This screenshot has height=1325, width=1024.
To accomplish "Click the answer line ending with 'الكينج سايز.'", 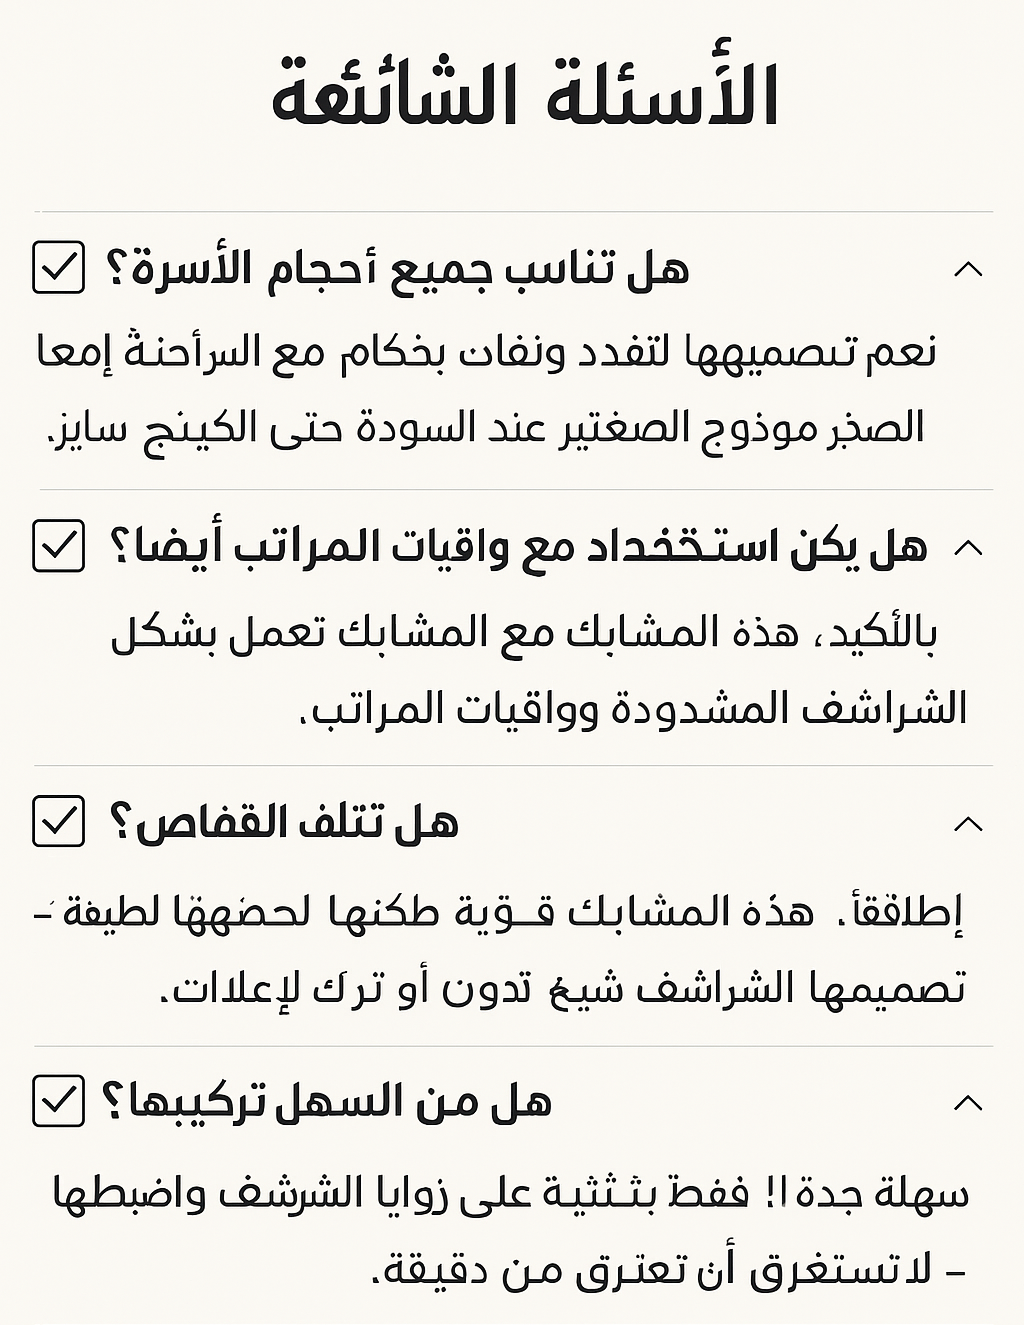I will pyautogui.click(x=486, y=428).
